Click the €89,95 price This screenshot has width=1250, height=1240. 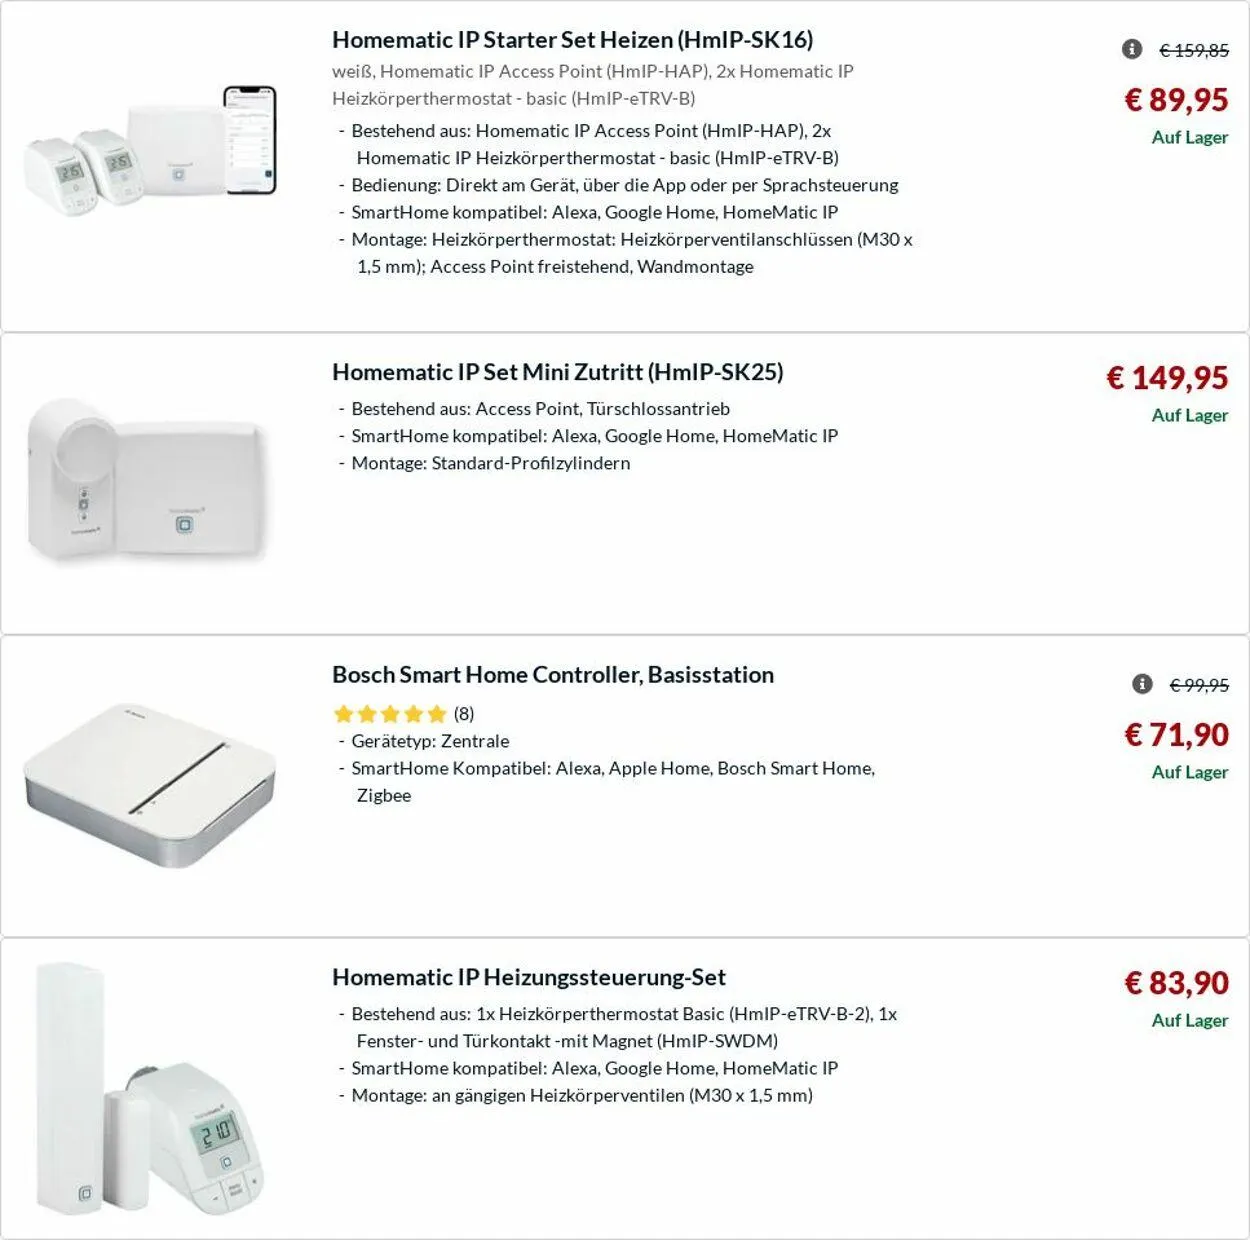tap(1176, 100)
